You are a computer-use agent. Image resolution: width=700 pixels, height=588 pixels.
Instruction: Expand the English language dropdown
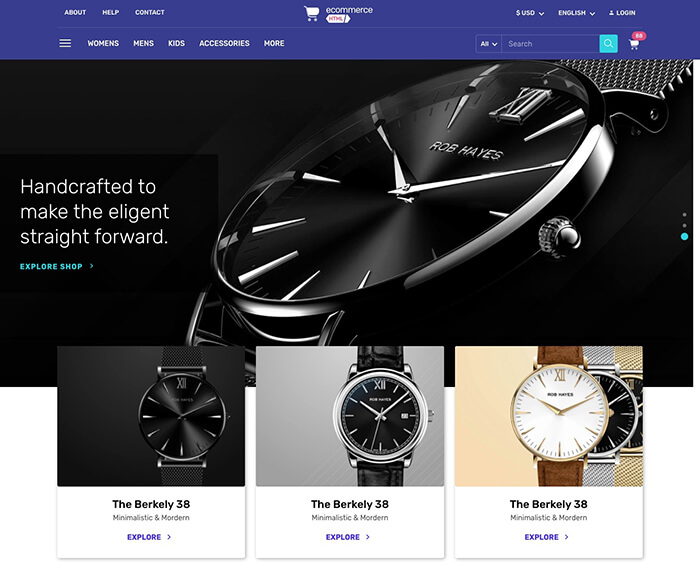coord(576,13)
